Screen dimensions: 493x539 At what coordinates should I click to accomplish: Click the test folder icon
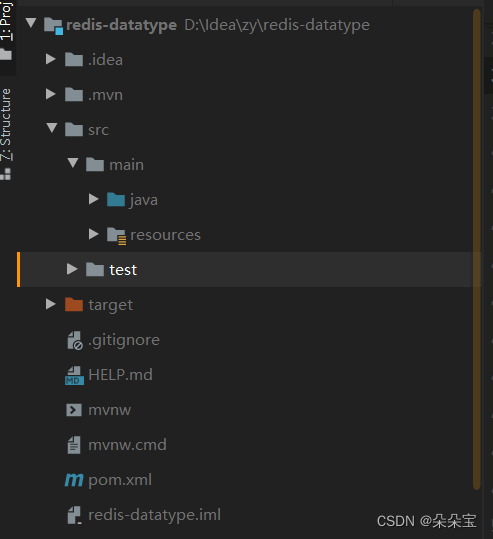(x=95, y=270)
